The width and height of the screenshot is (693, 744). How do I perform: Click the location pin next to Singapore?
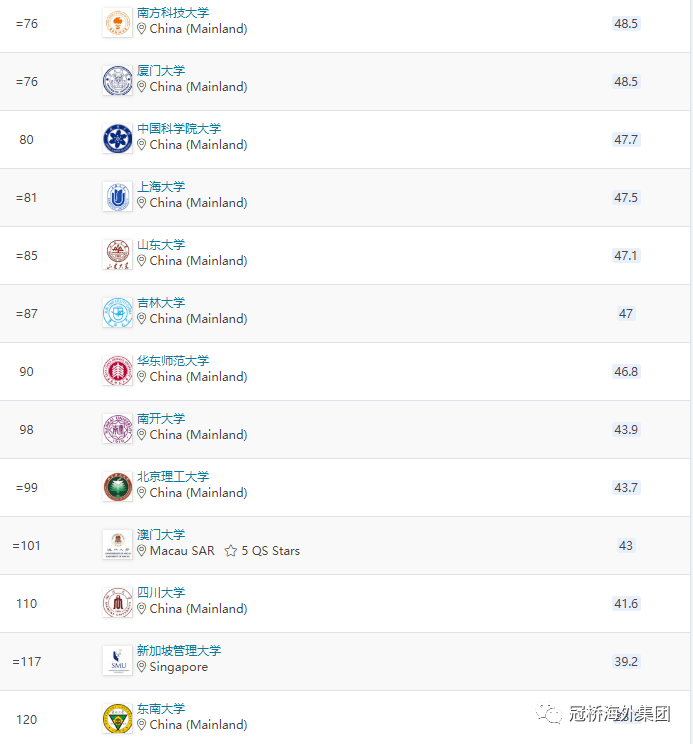[141, 667]
